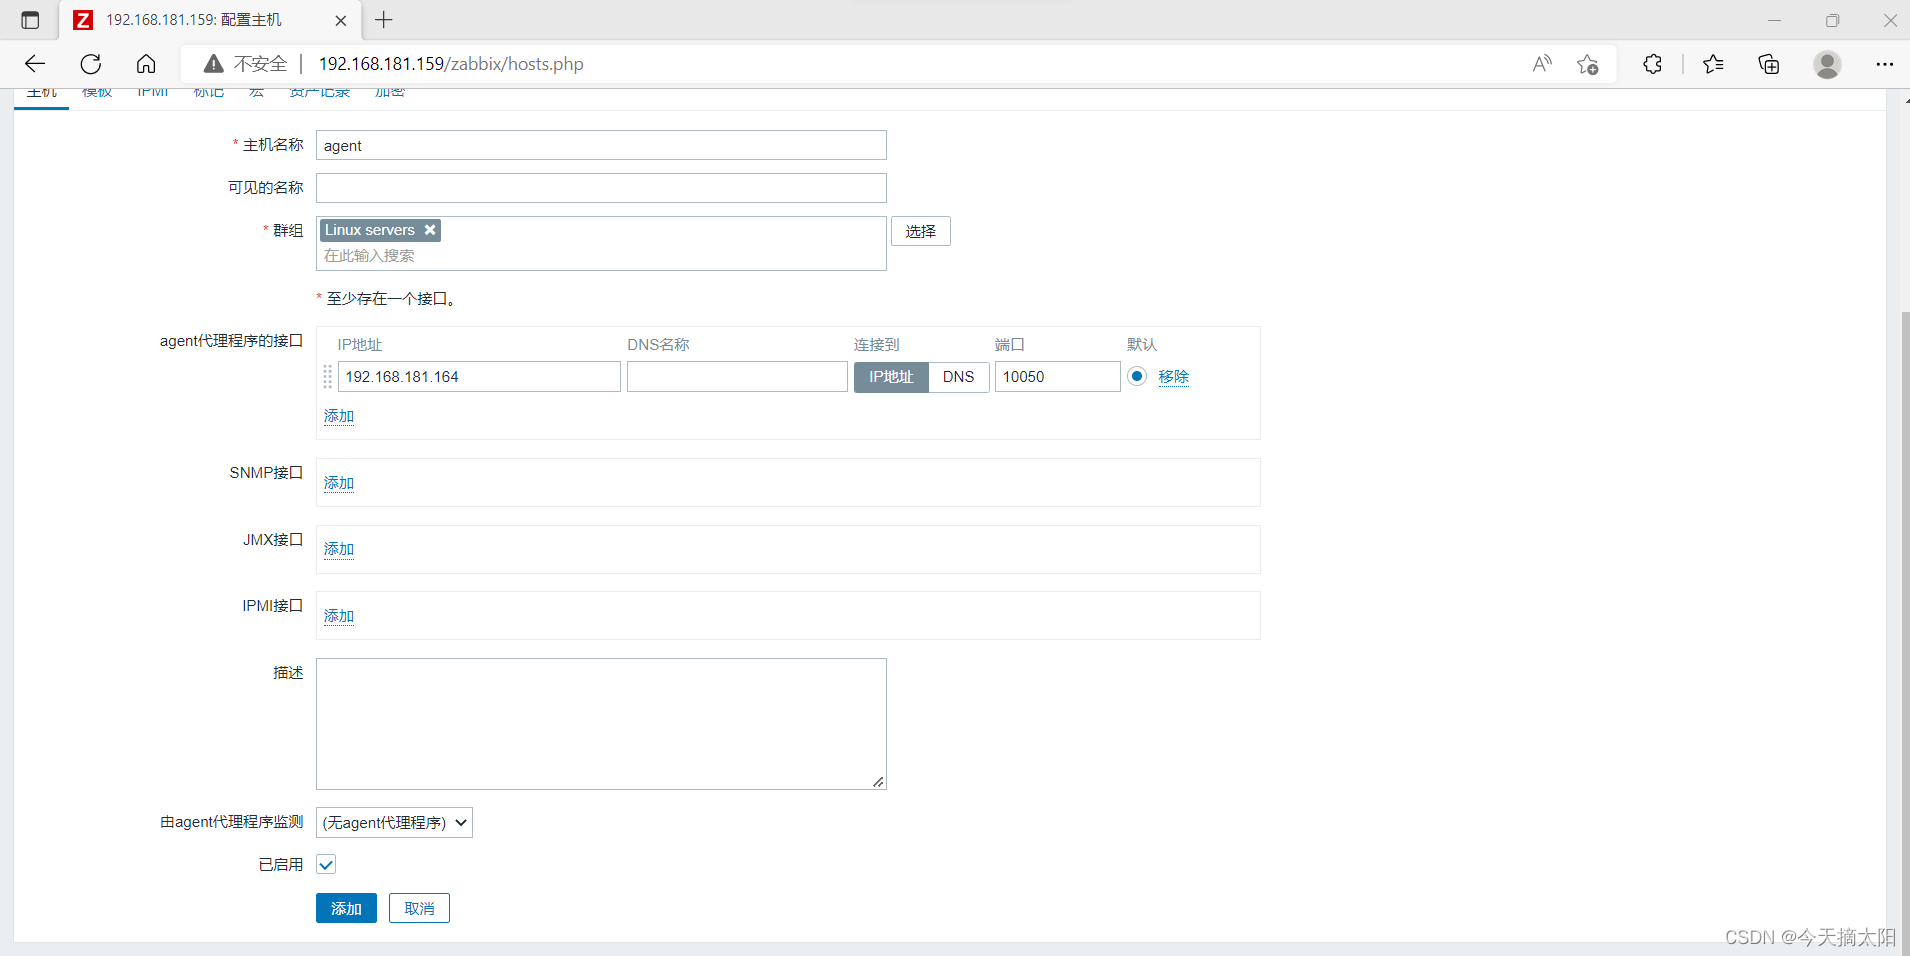Click the blue 添加 submit button
This screenshot has width=1910, height=956.
coord(346,908)
